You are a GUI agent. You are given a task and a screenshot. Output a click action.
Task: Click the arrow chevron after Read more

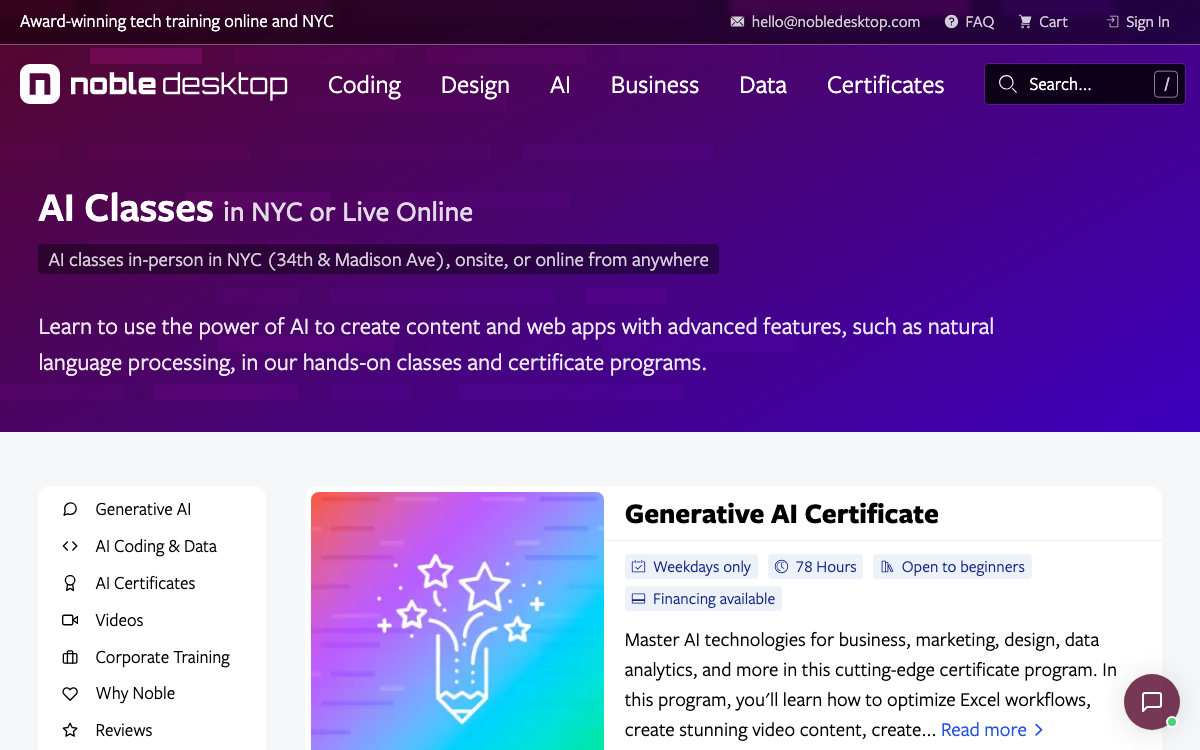point(1039,730)
